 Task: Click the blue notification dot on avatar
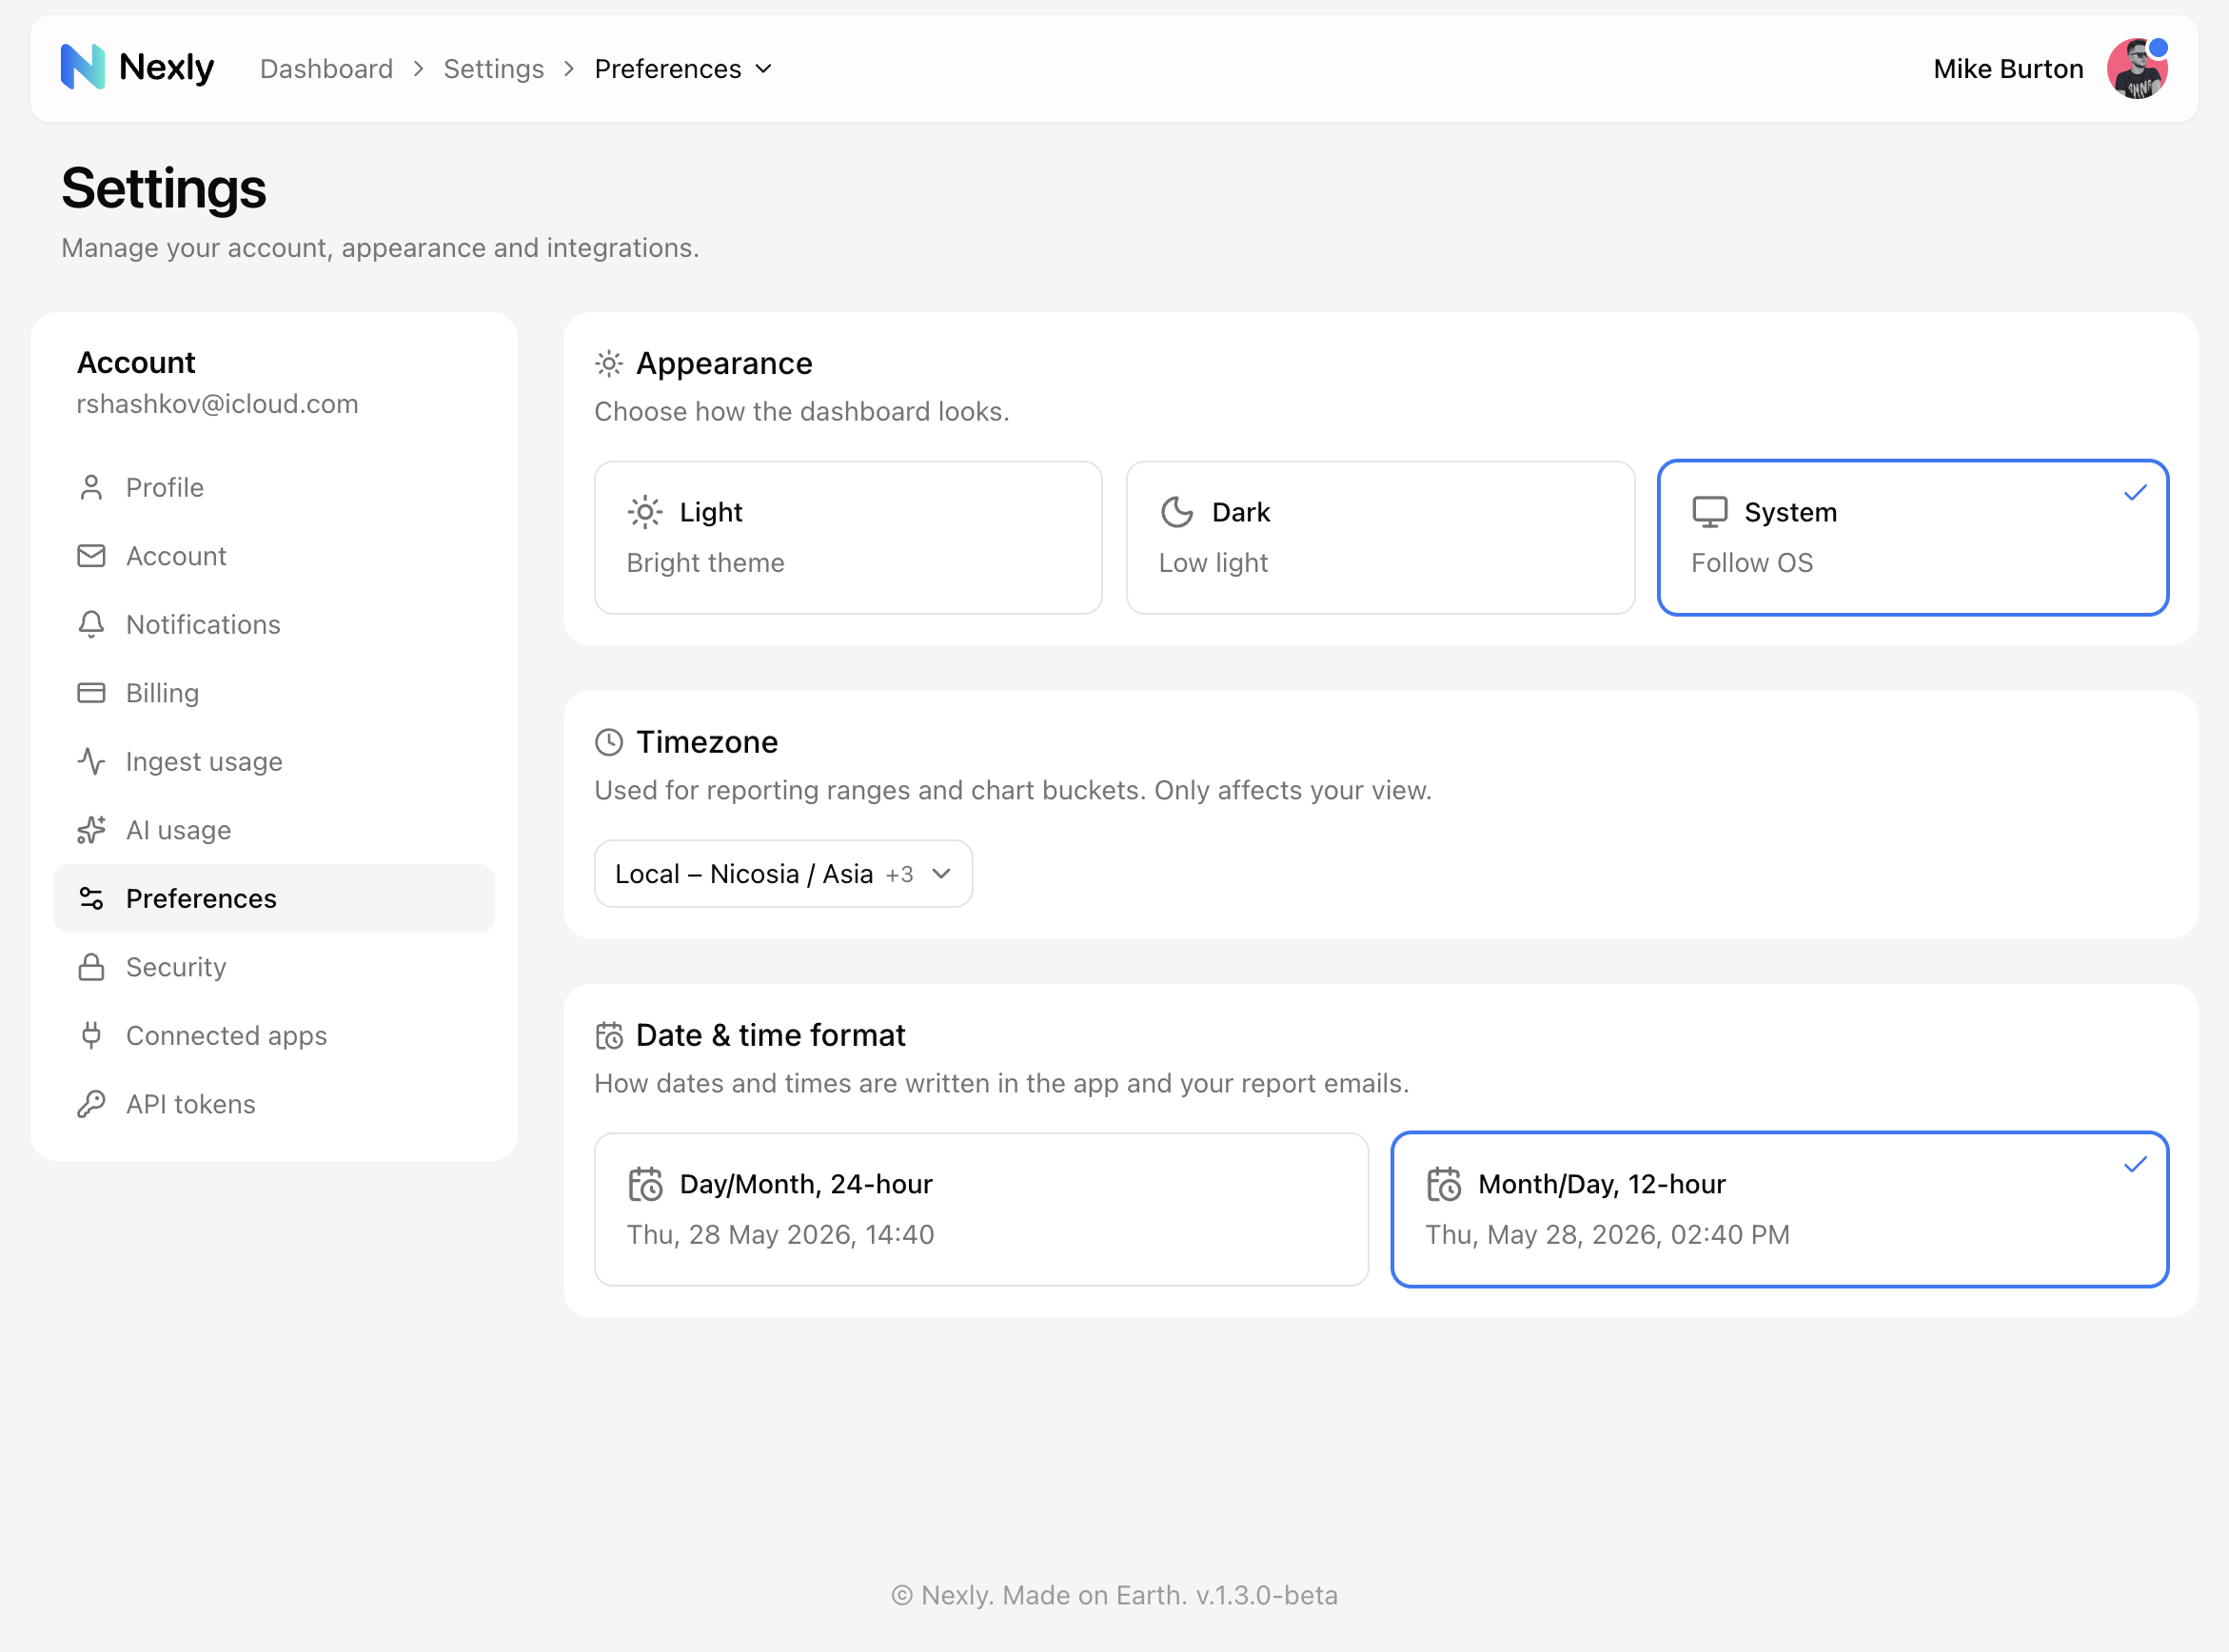pos(2158,47)
